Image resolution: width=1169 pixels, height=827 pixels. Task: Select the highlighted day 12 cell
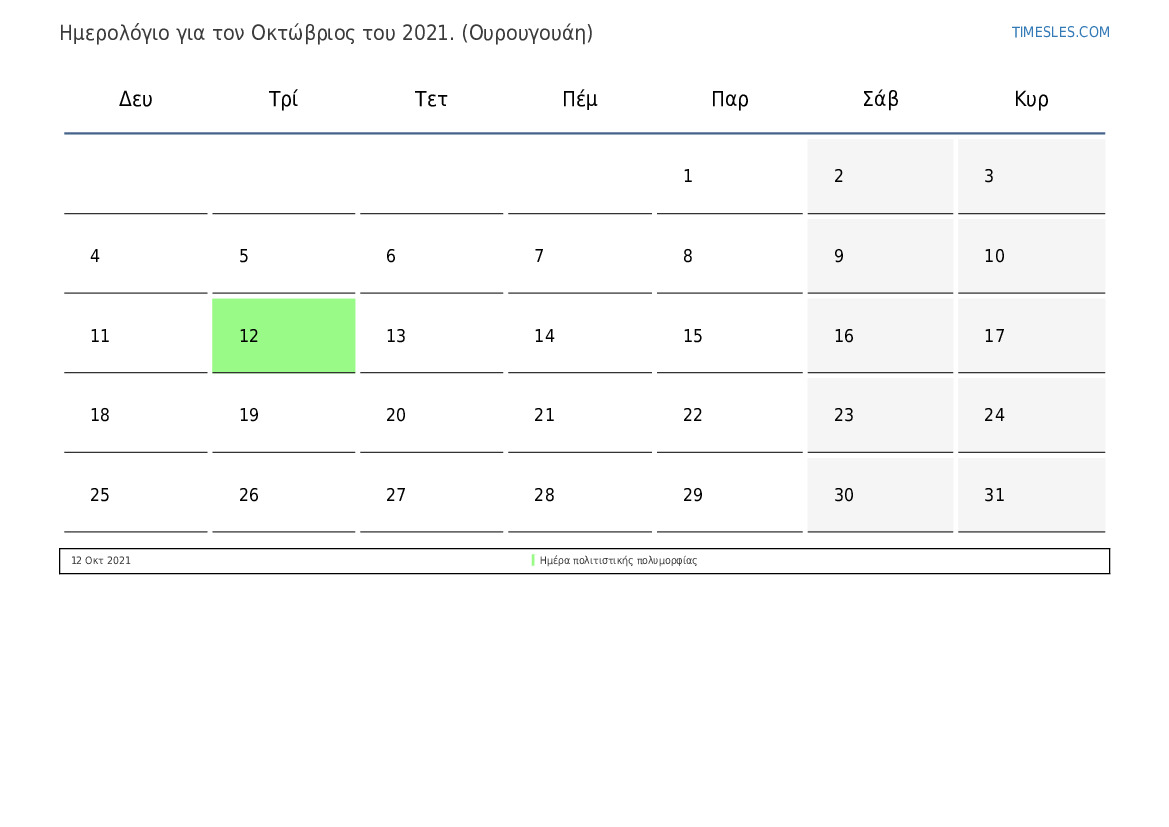click(x=283, y=336)
